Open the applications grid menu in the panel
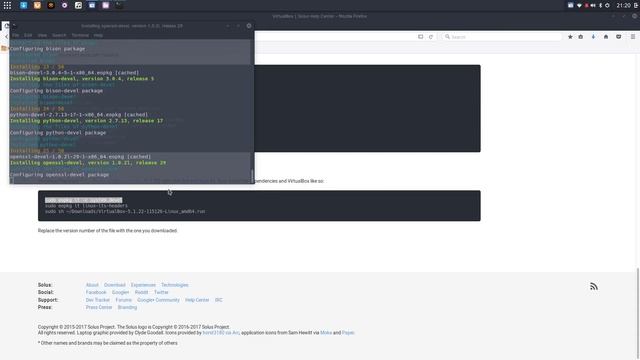This screenshot has width=640, height=360. (x=7, y=5)
